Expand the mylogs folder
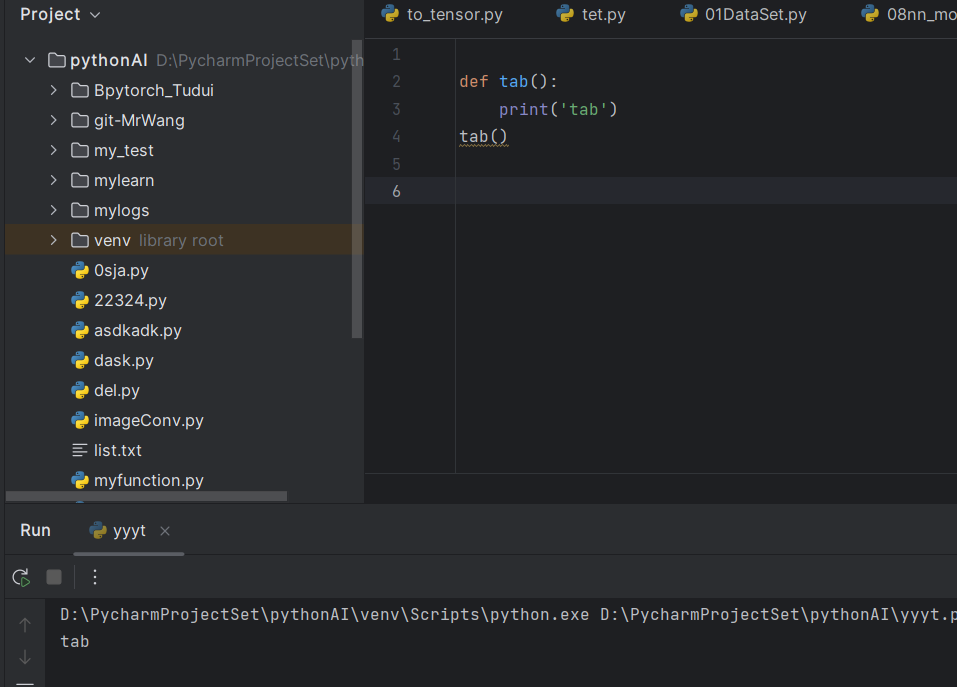The width and height of the screenshot is (957, 687). point(54,211)
